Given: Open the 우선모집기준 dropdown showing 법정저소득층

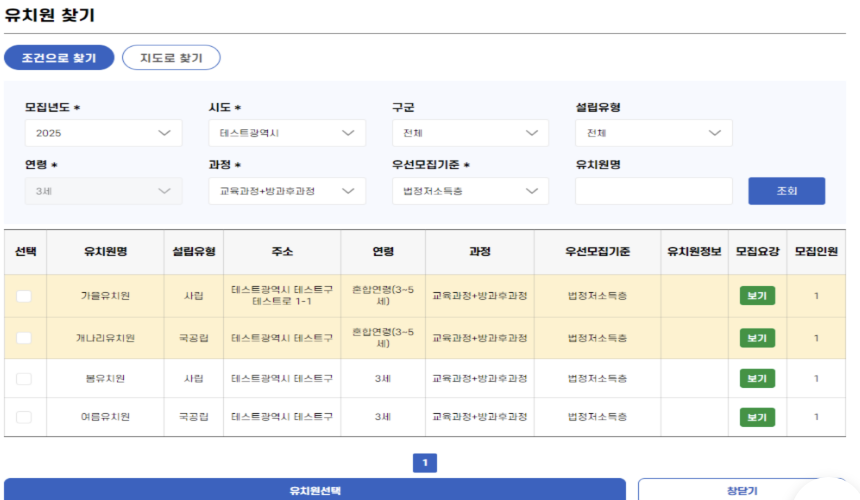Looking at the screenshot, I should pyautogui.click(x=470, y=191).
